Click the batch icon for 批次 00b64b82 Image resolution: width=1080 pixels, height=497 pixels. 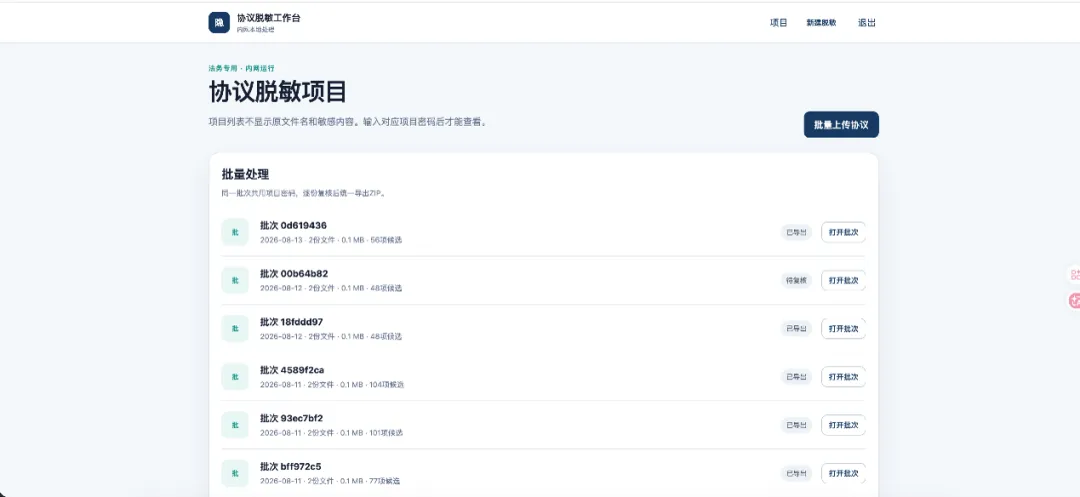pos(235,280)
